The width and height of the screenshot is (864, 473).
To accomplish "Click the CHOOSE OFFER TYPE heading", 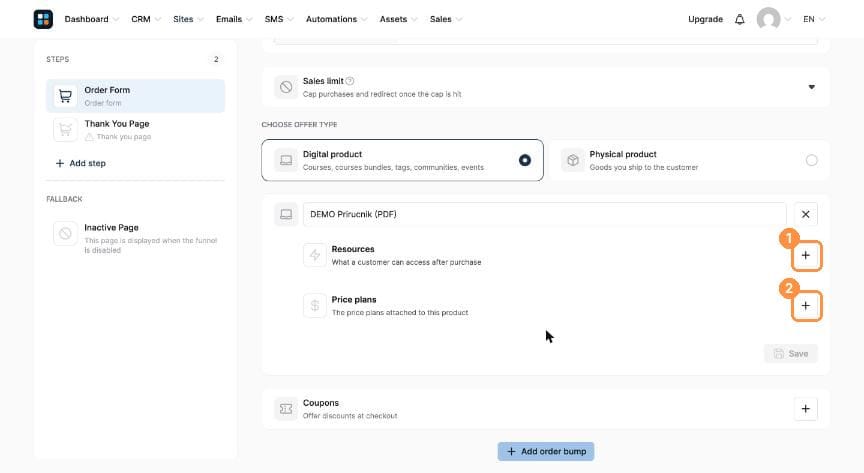I will (x=299, y=125).
